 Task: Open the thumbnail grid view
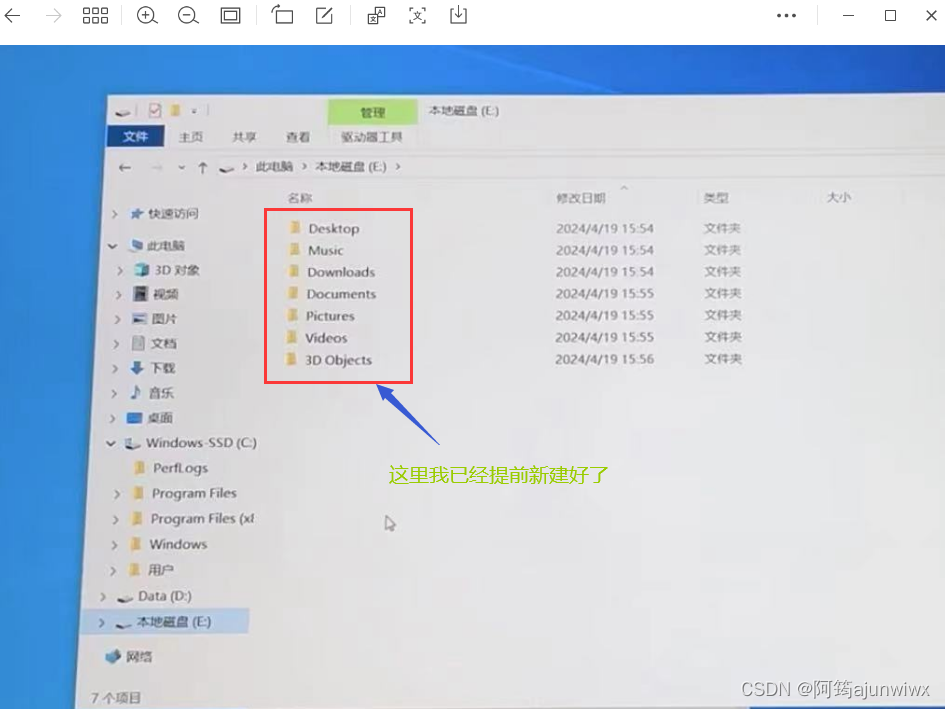pos(95,16)
